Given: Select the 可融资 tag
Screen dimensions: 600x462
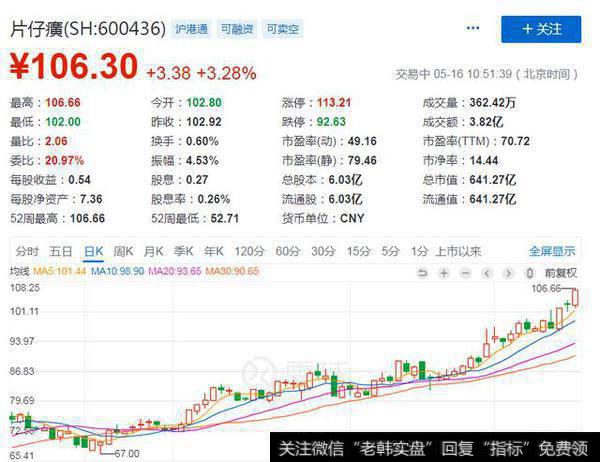Looking at the screenshot, I should (237, 29).
